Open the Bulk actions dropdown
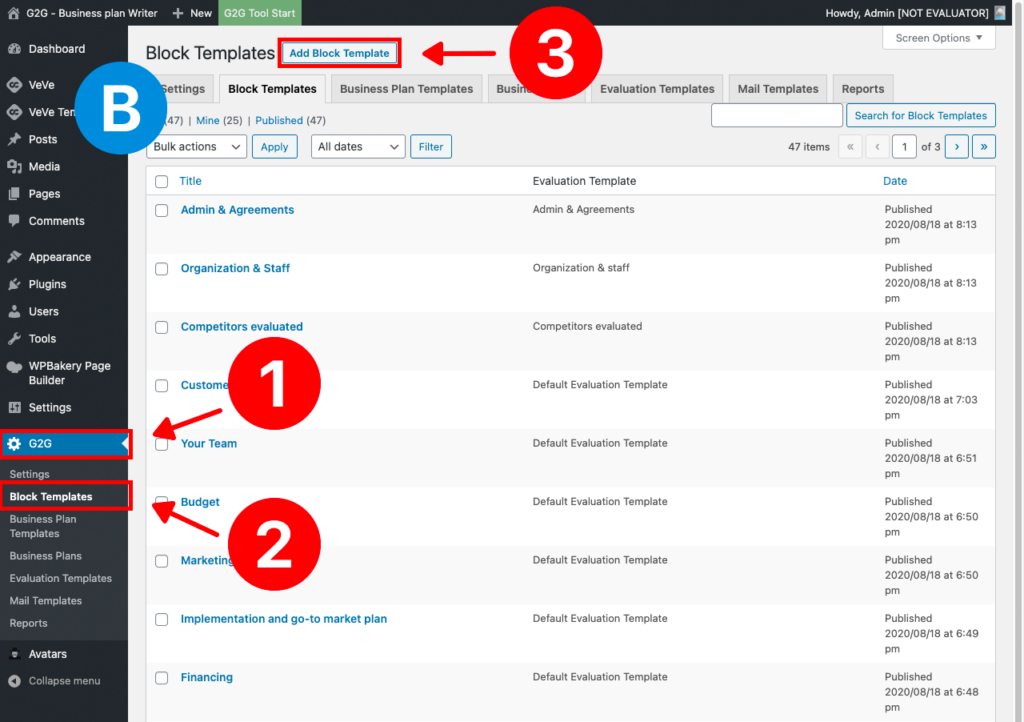Image resolution: width=1024 pixels, height=722 pixels. coord(197,146)
